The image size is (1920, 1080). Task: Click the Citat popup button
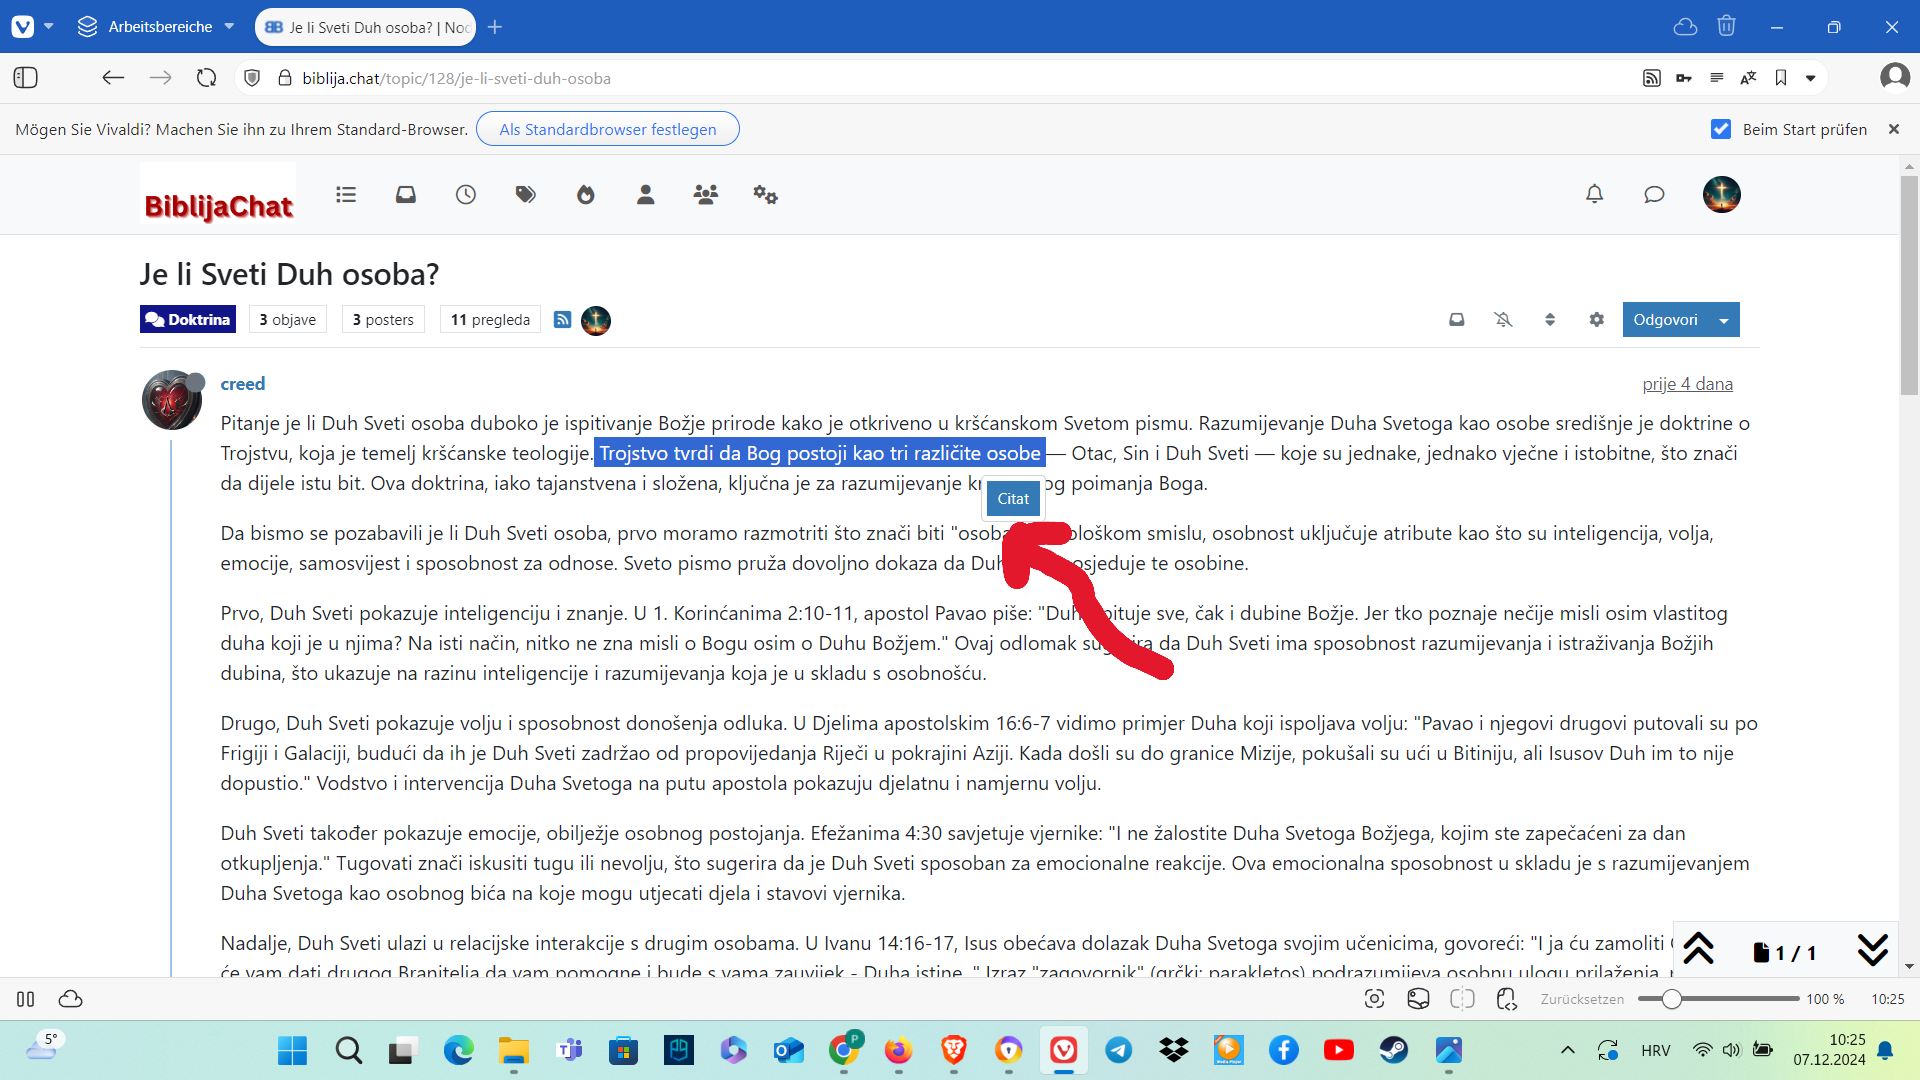(1013, 497)
